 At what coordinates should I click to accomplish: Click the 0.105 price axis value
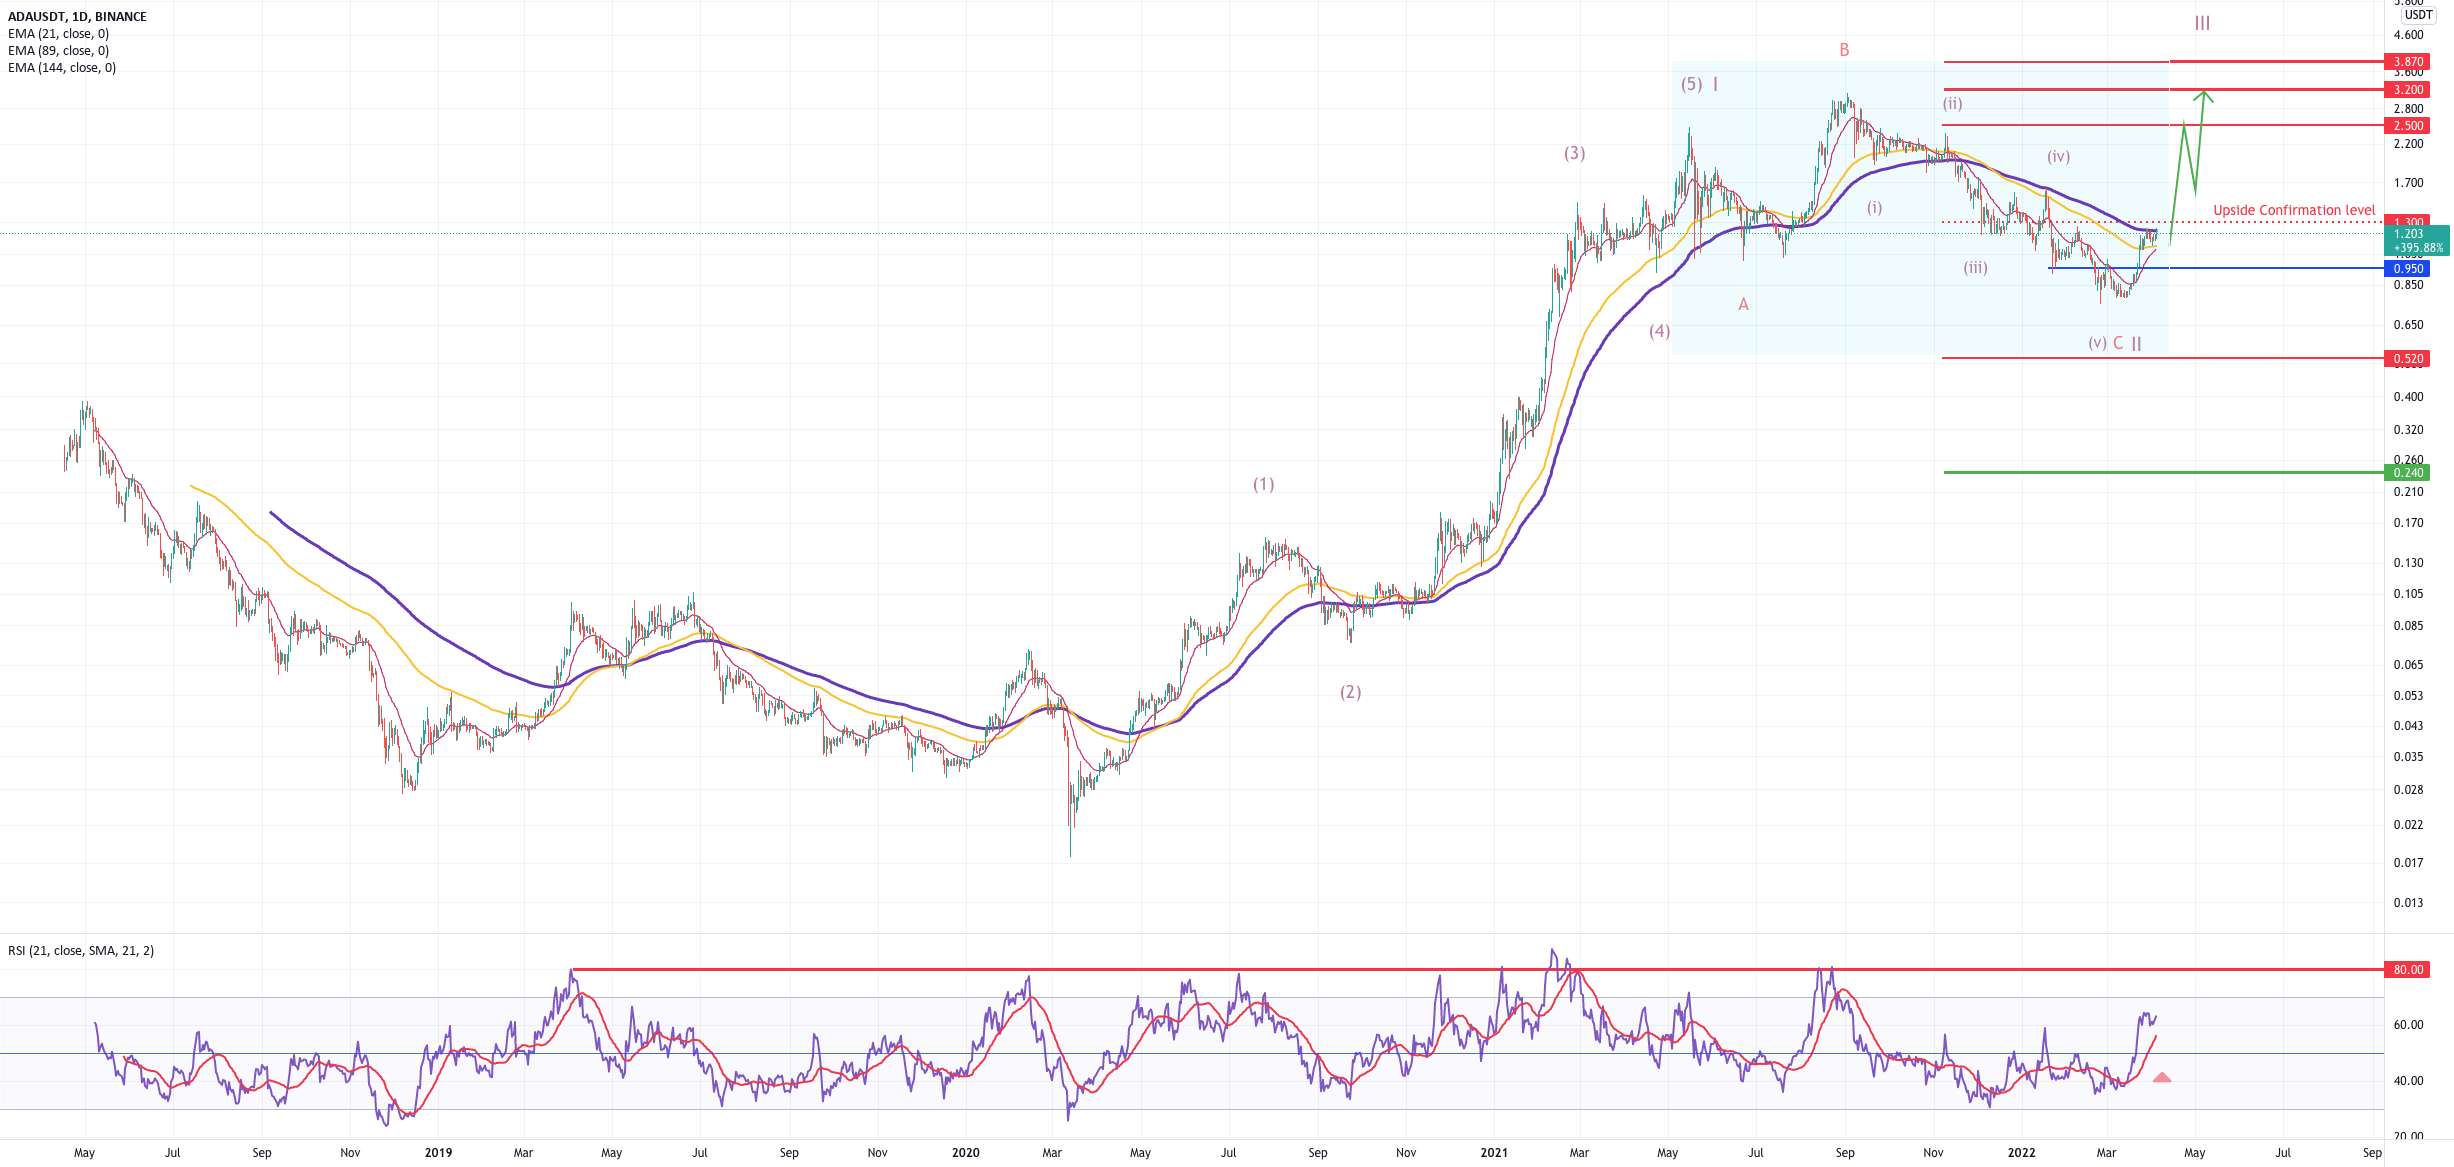(2408, 594)
